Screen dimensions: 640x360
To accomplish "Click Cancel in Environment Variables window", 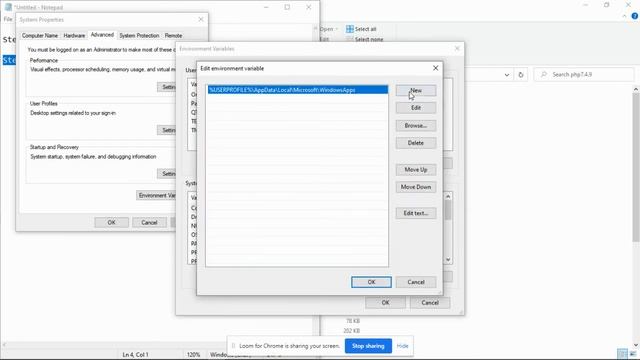I will pos(430,302).
